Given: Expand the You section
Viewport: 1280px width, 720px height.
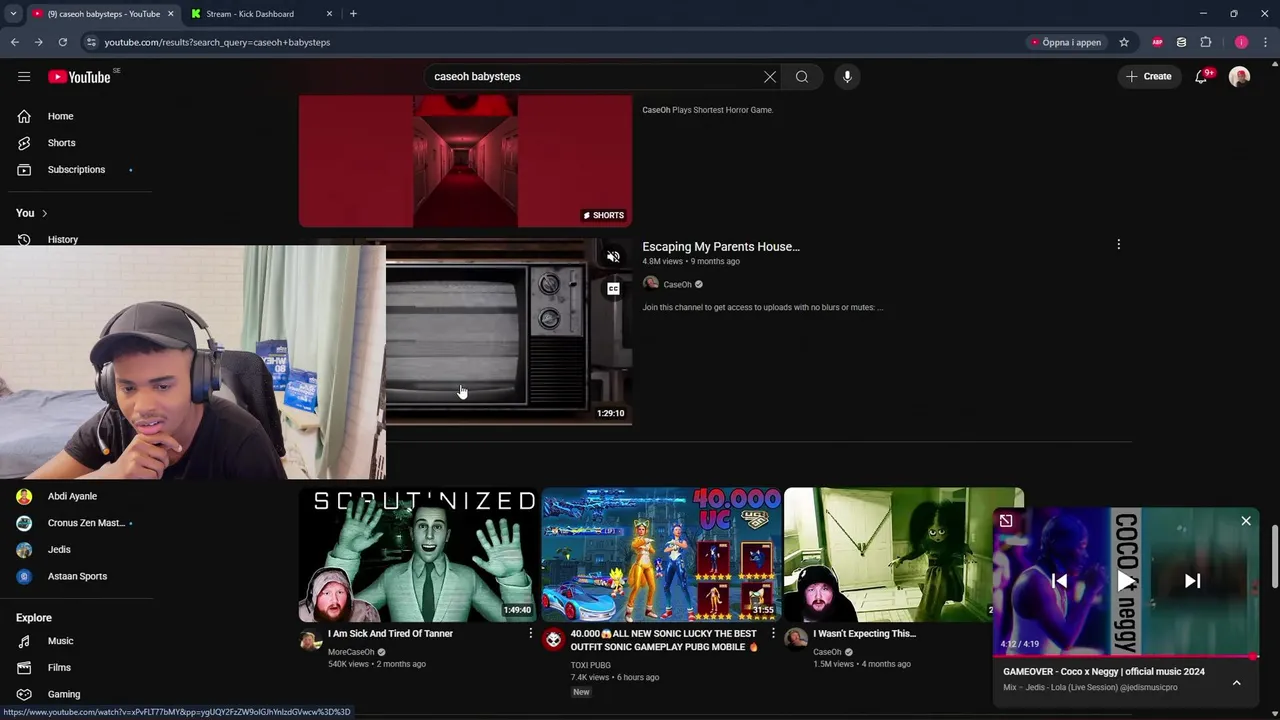Looking at the screenshot, I should pos(32,213).
